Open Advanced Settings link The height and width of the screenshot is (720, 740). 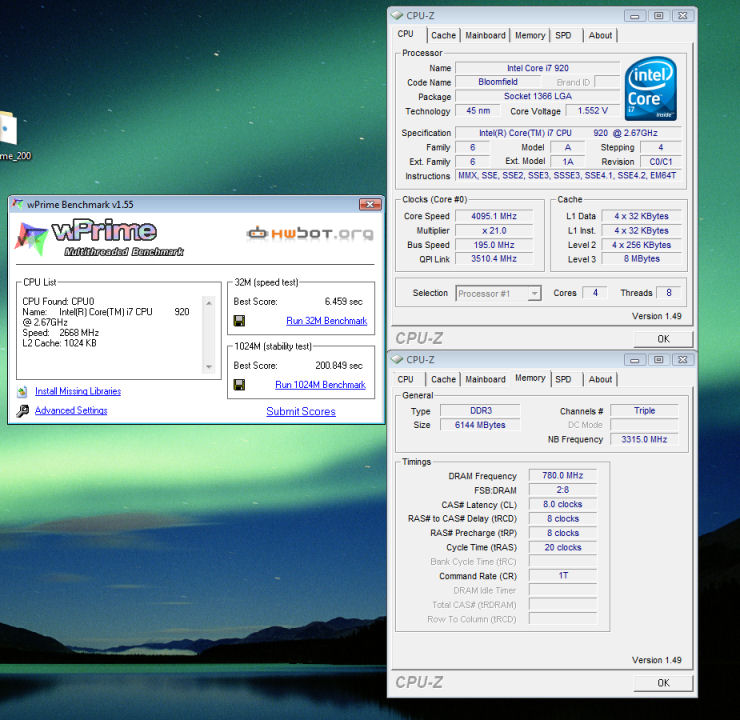(71, 410)
